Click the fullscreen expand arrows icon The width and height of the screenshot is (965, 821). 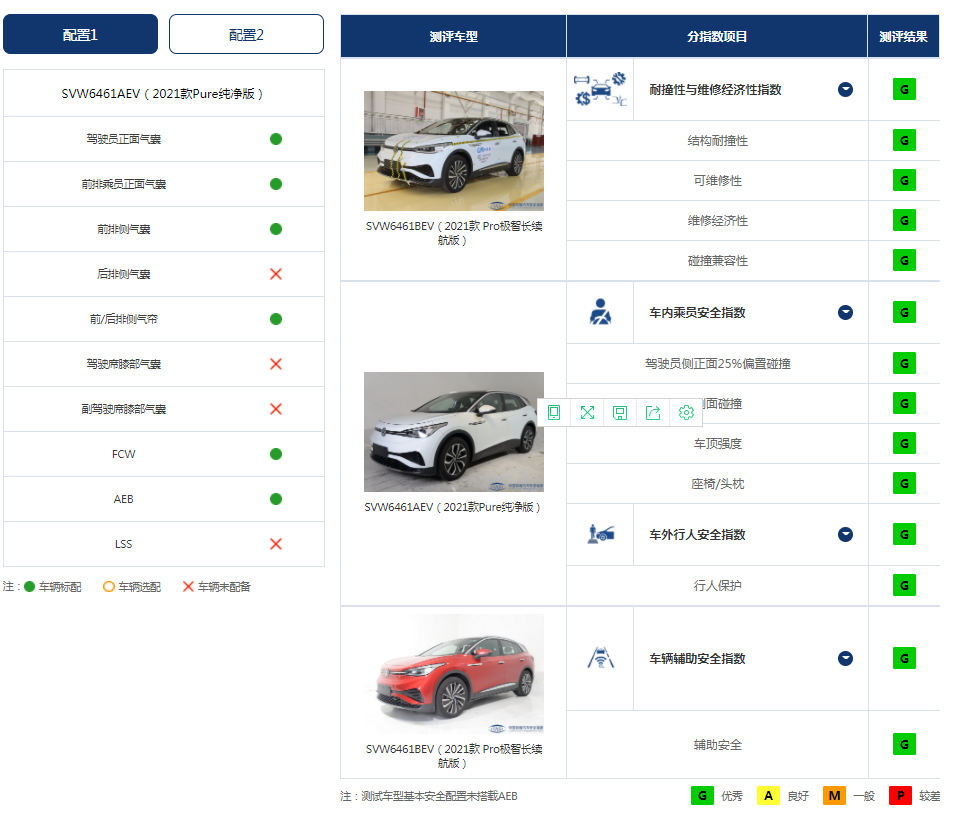pos(587,413)
